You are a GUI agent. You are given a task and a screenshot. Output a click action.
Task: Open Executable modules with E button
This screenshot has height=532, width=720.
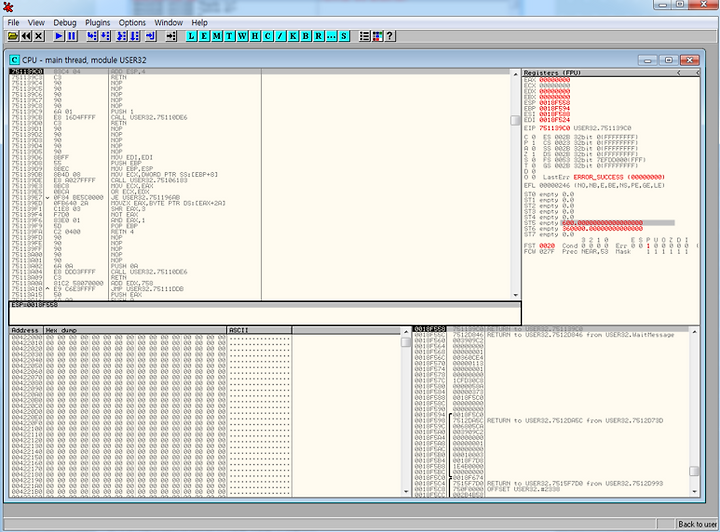click(204, 36)
